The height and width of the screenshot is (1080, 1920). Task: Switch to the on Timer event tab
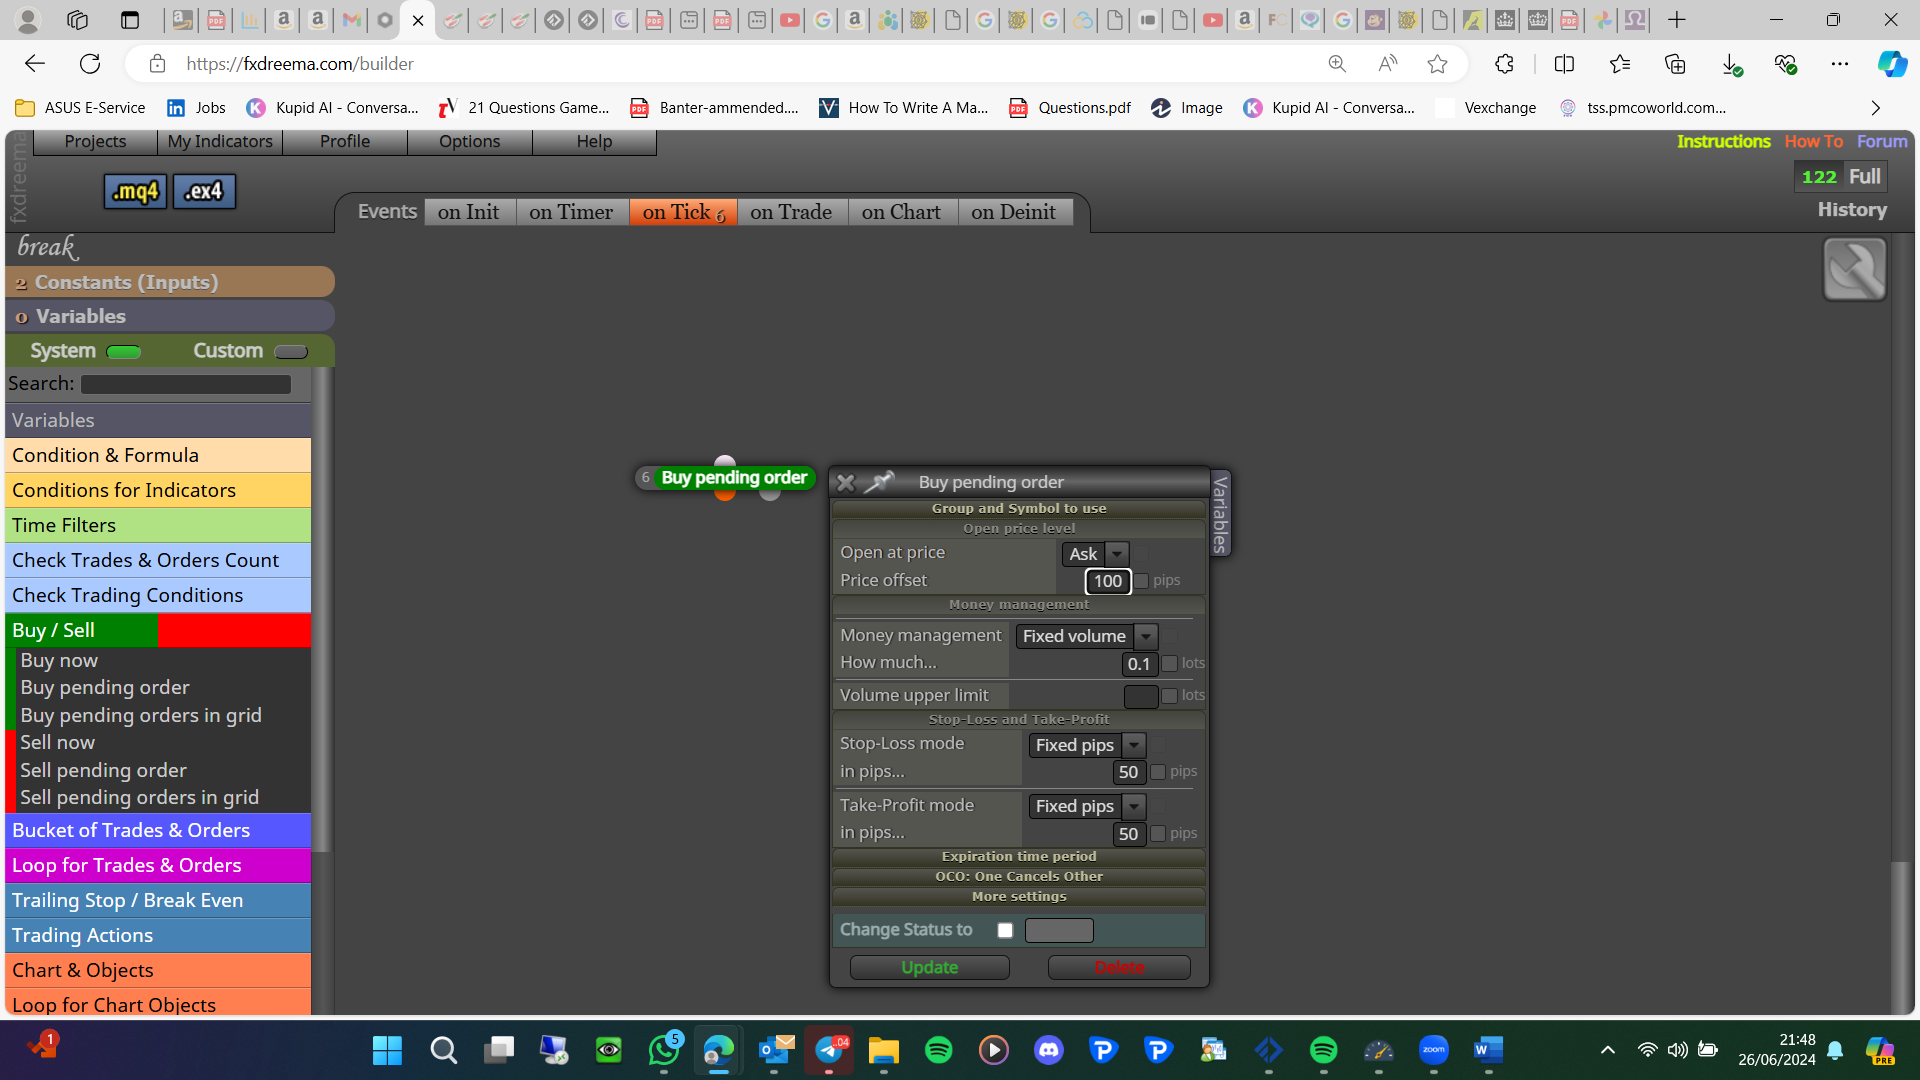click(x=571, y=212)
